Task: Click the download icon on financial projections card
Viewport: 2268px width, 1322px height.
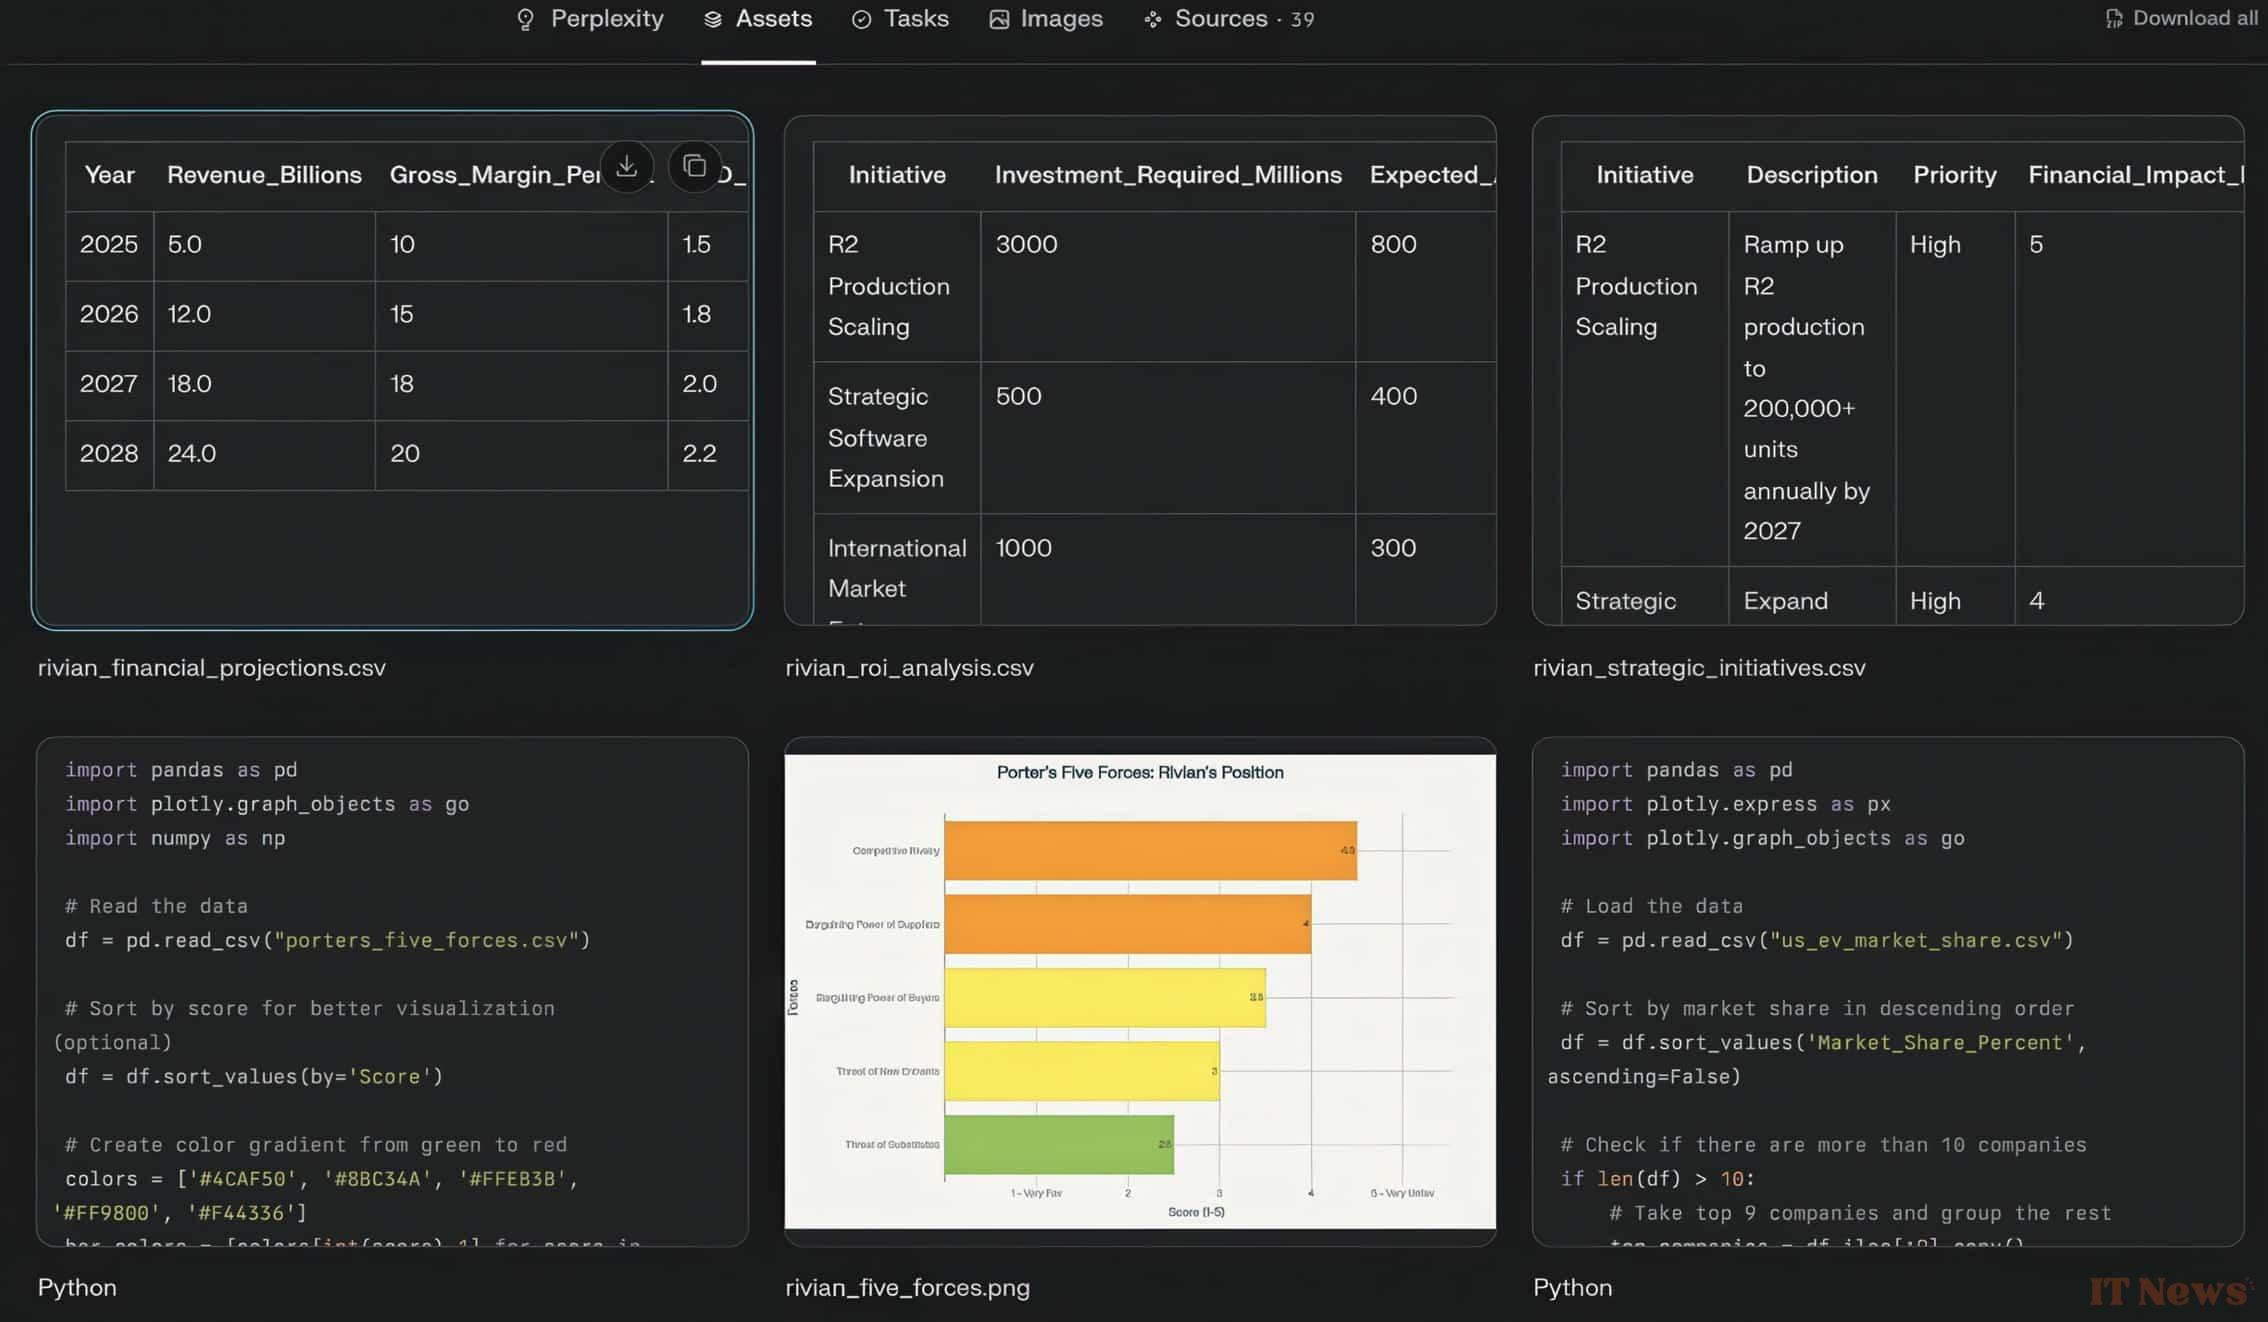Action: (626, 166)
